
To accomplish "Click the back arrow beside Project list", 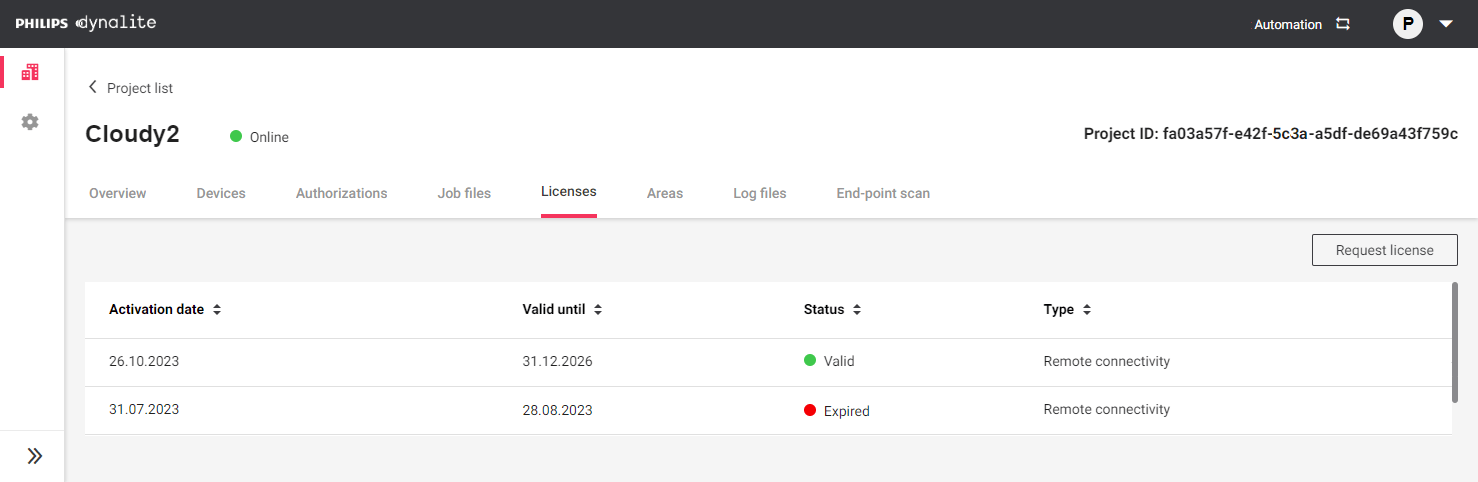I will click(93, 87).
